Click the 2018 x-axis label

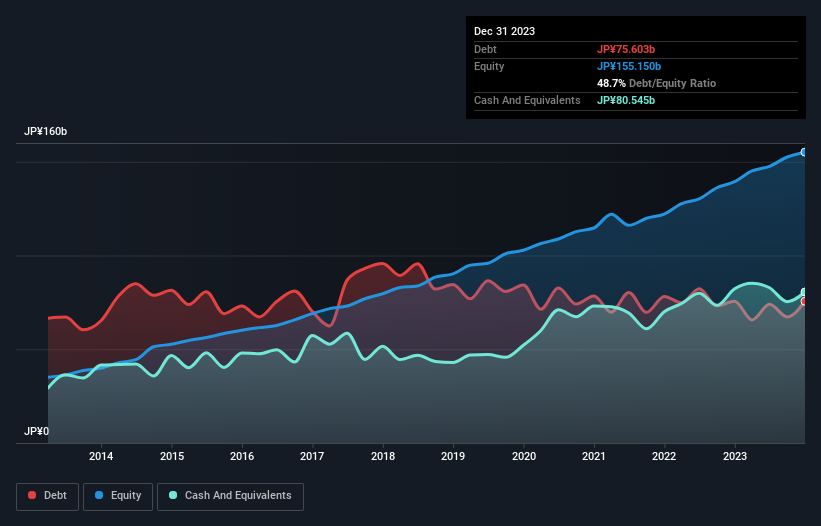(x=383, y=456)
